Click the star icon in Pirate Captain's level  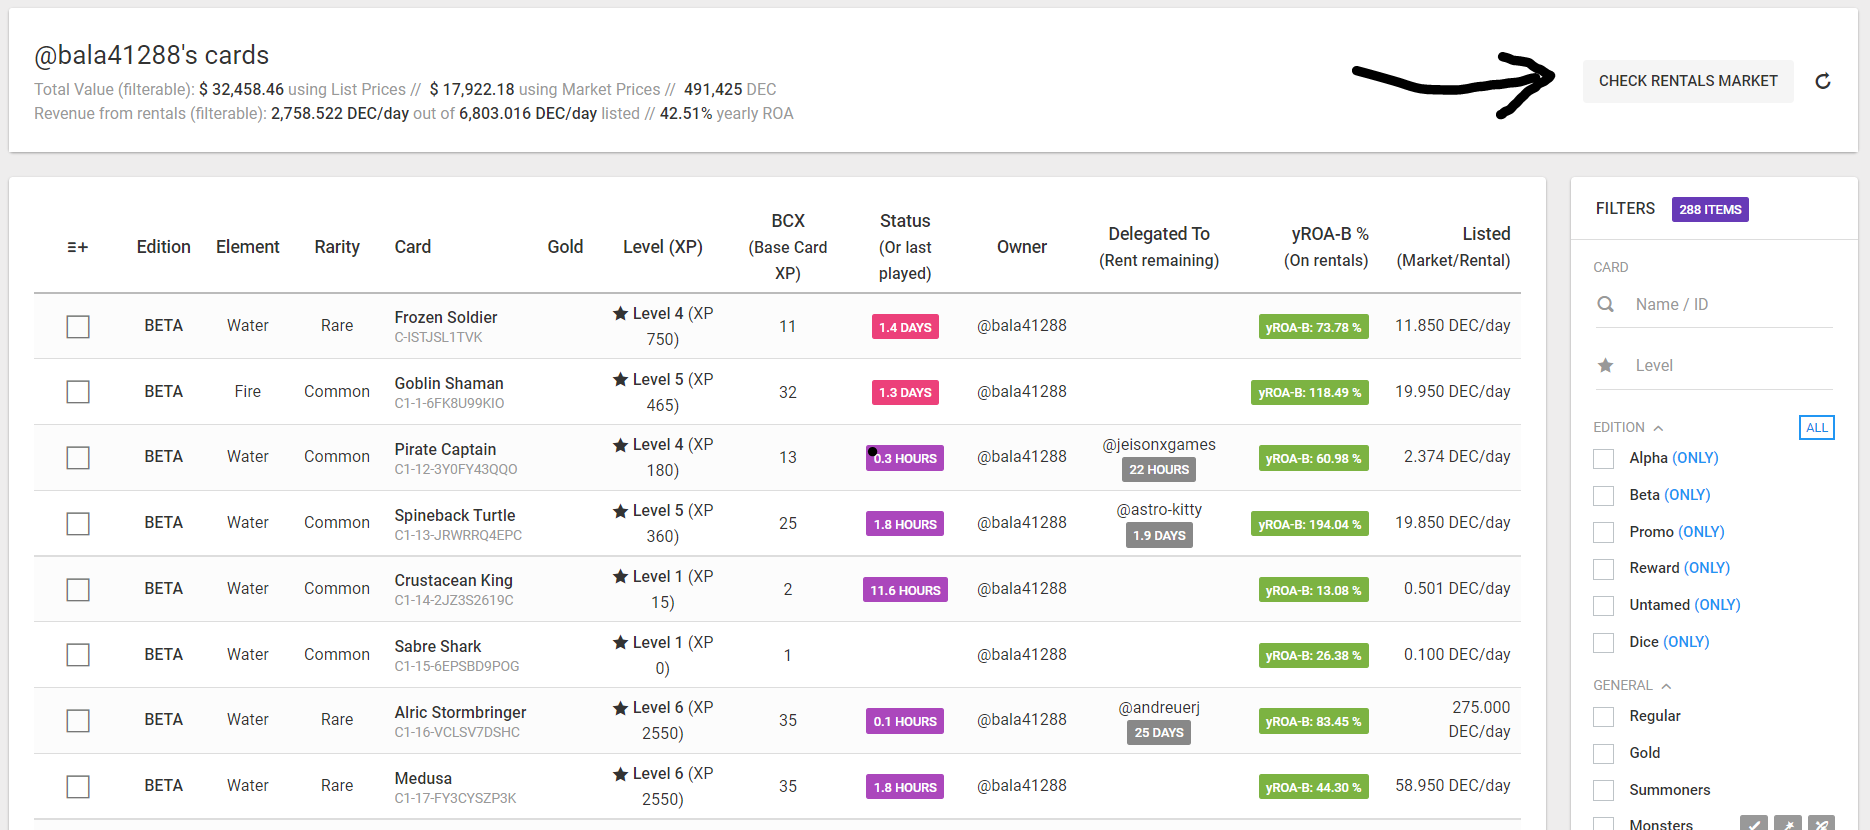click(621, 444)
